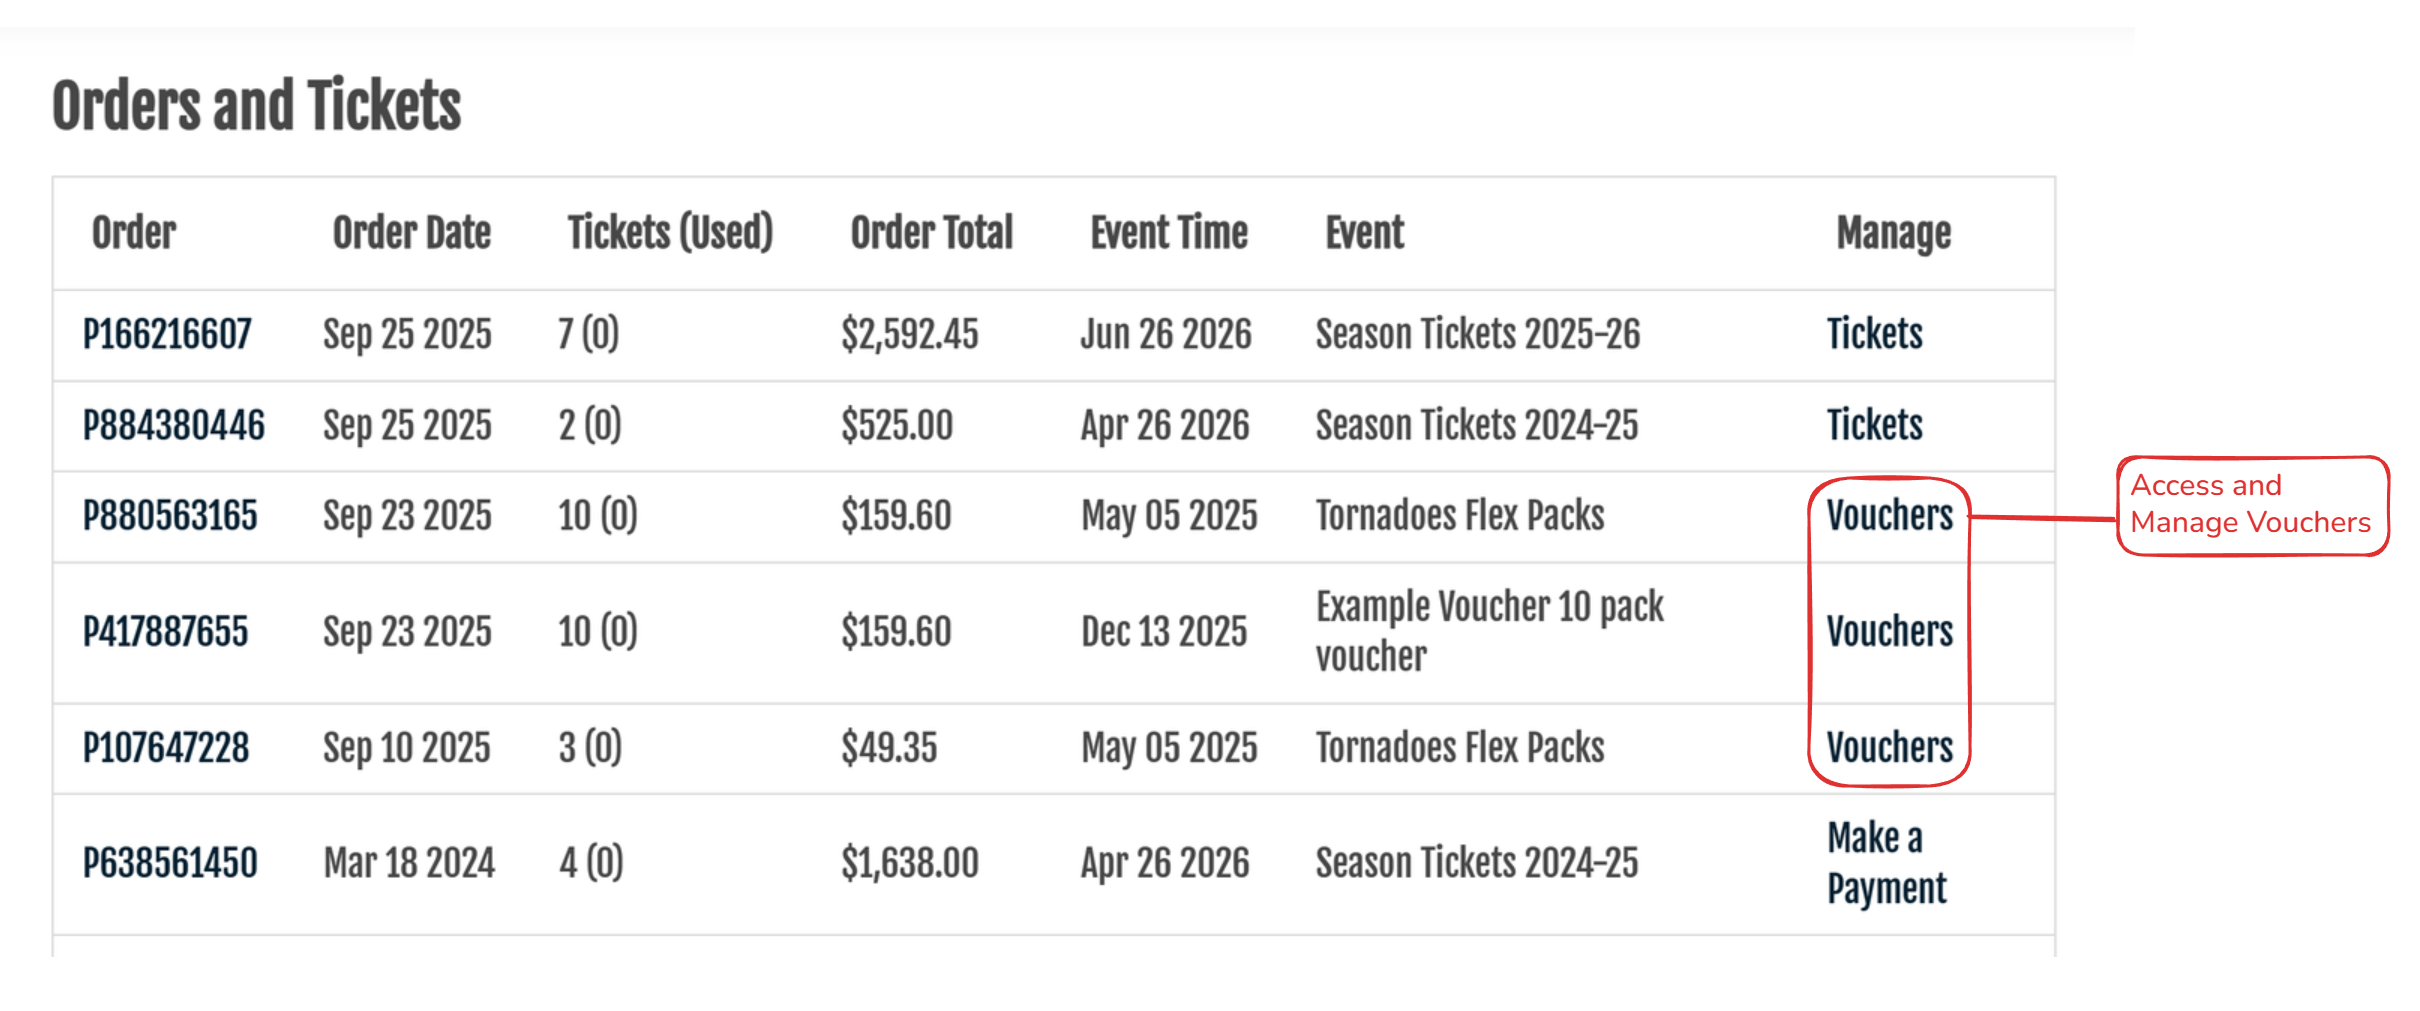Click the Order Date column header
Image resolution: width=2420 pixels, height=1011 pixels.
click(x=411, y=233)
